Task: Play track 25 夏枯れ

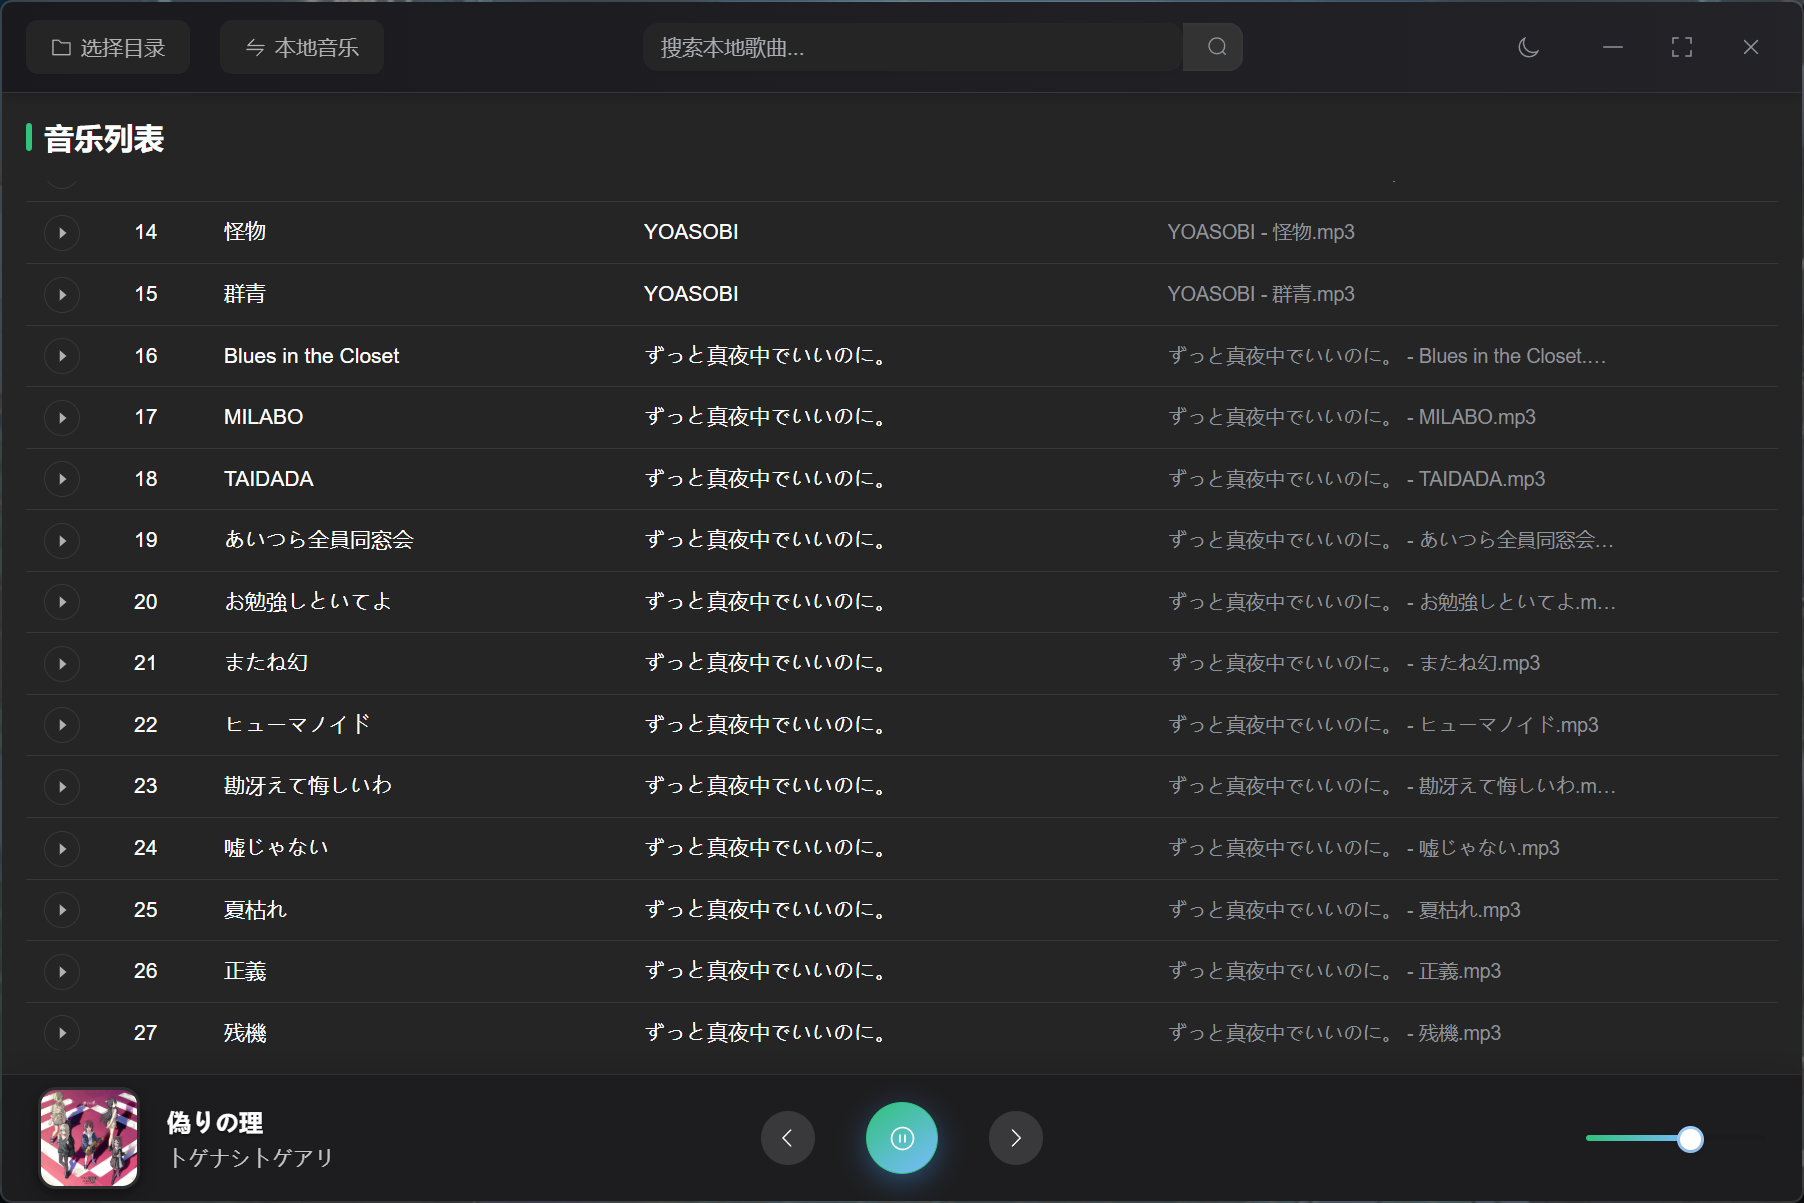Action: [x=62, y=910]
